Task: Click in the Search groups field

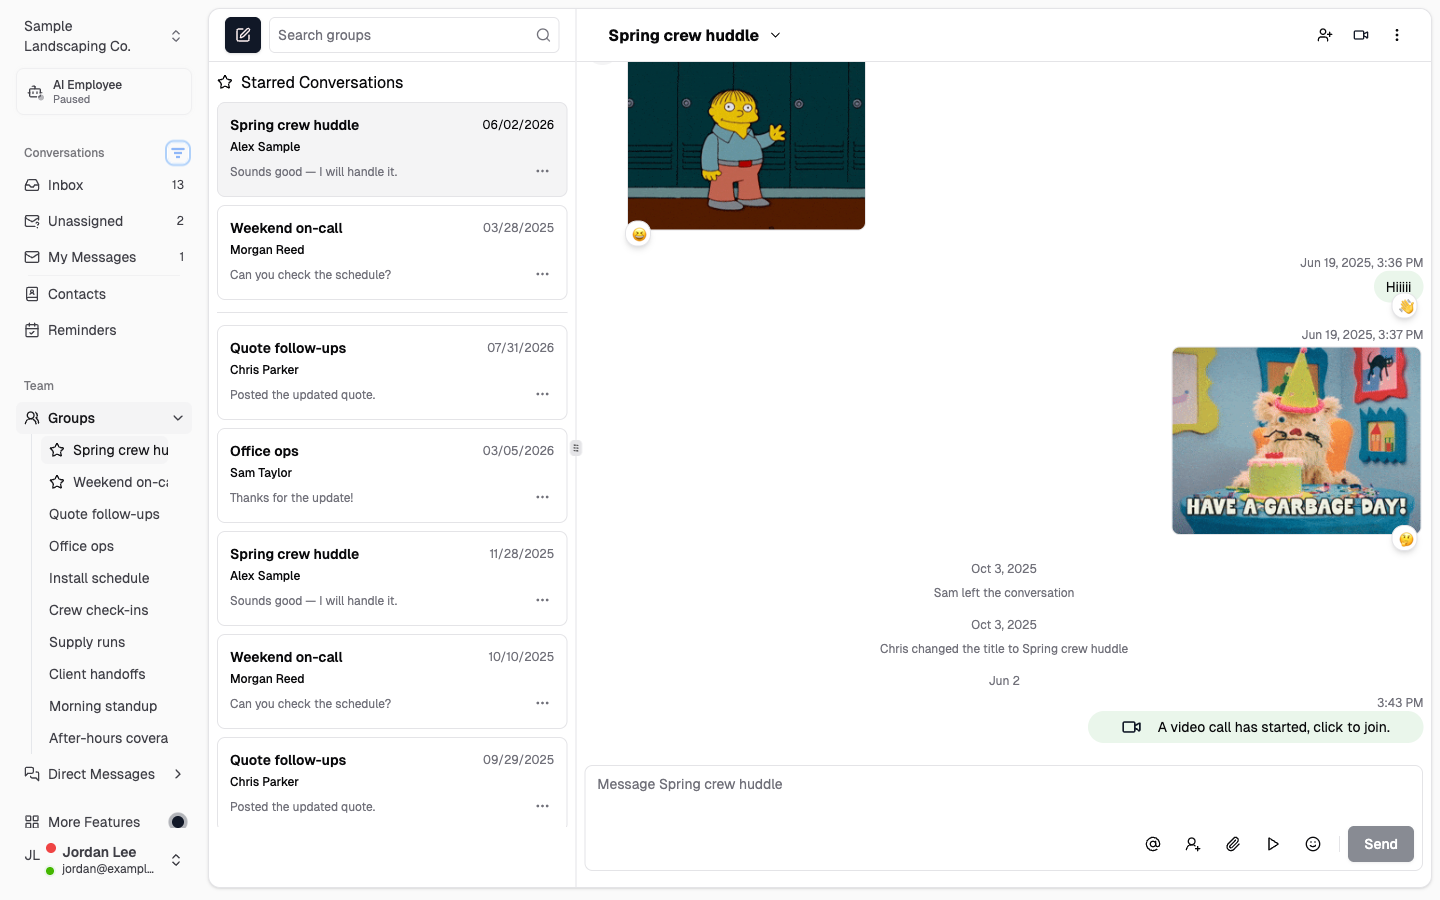Action: coord(414,35)
